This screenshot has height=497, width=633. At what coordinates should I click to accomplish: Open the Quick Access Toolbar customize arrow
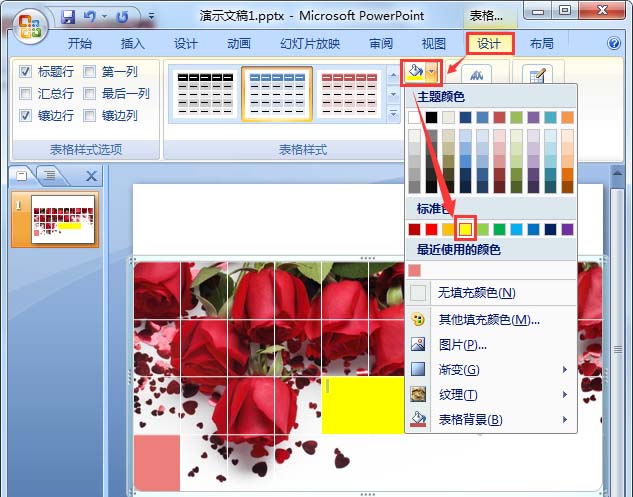pyautogui.click(x=151, y=17)
